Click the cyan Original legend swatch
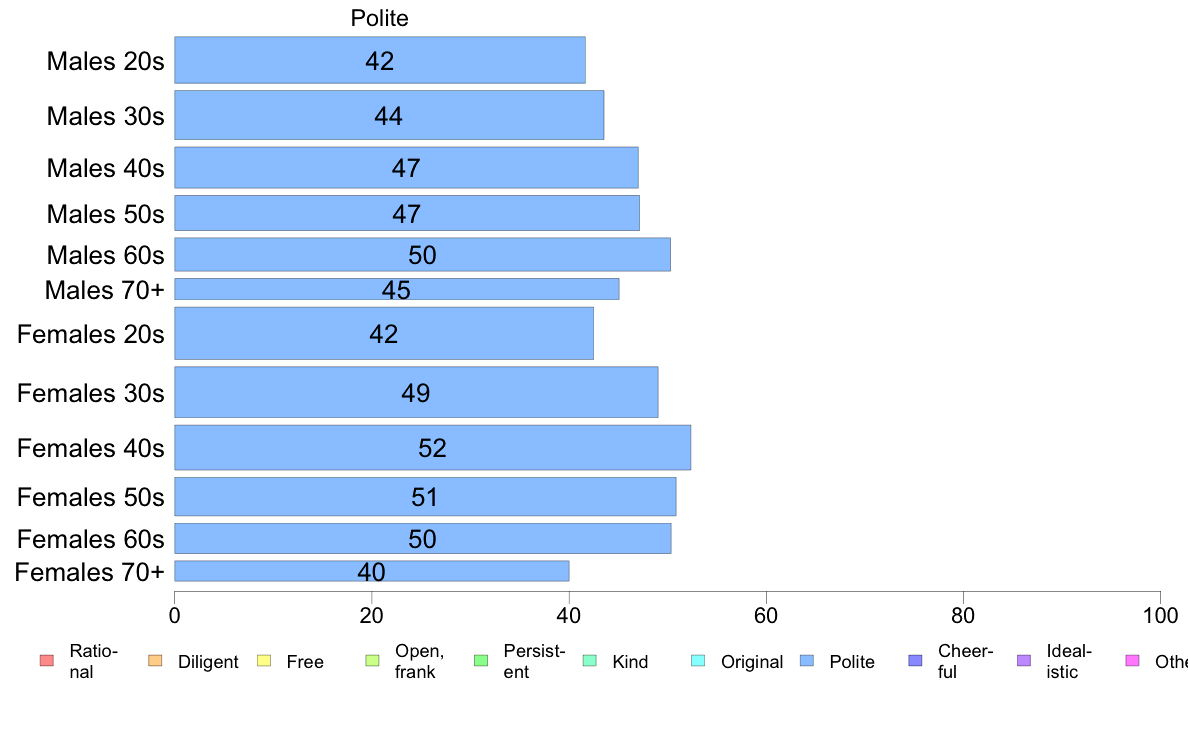Screen dimensions: 1188x736 click(x=699, y=661)
